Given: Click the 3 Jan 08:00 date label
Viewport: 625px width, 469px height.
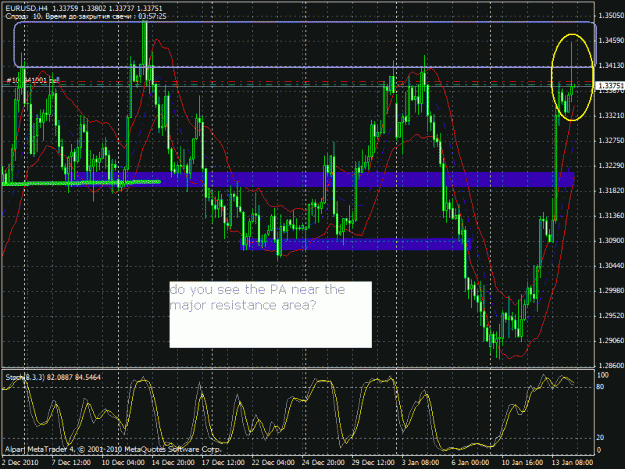Looking at the screenshot, I should pos(421,463).
